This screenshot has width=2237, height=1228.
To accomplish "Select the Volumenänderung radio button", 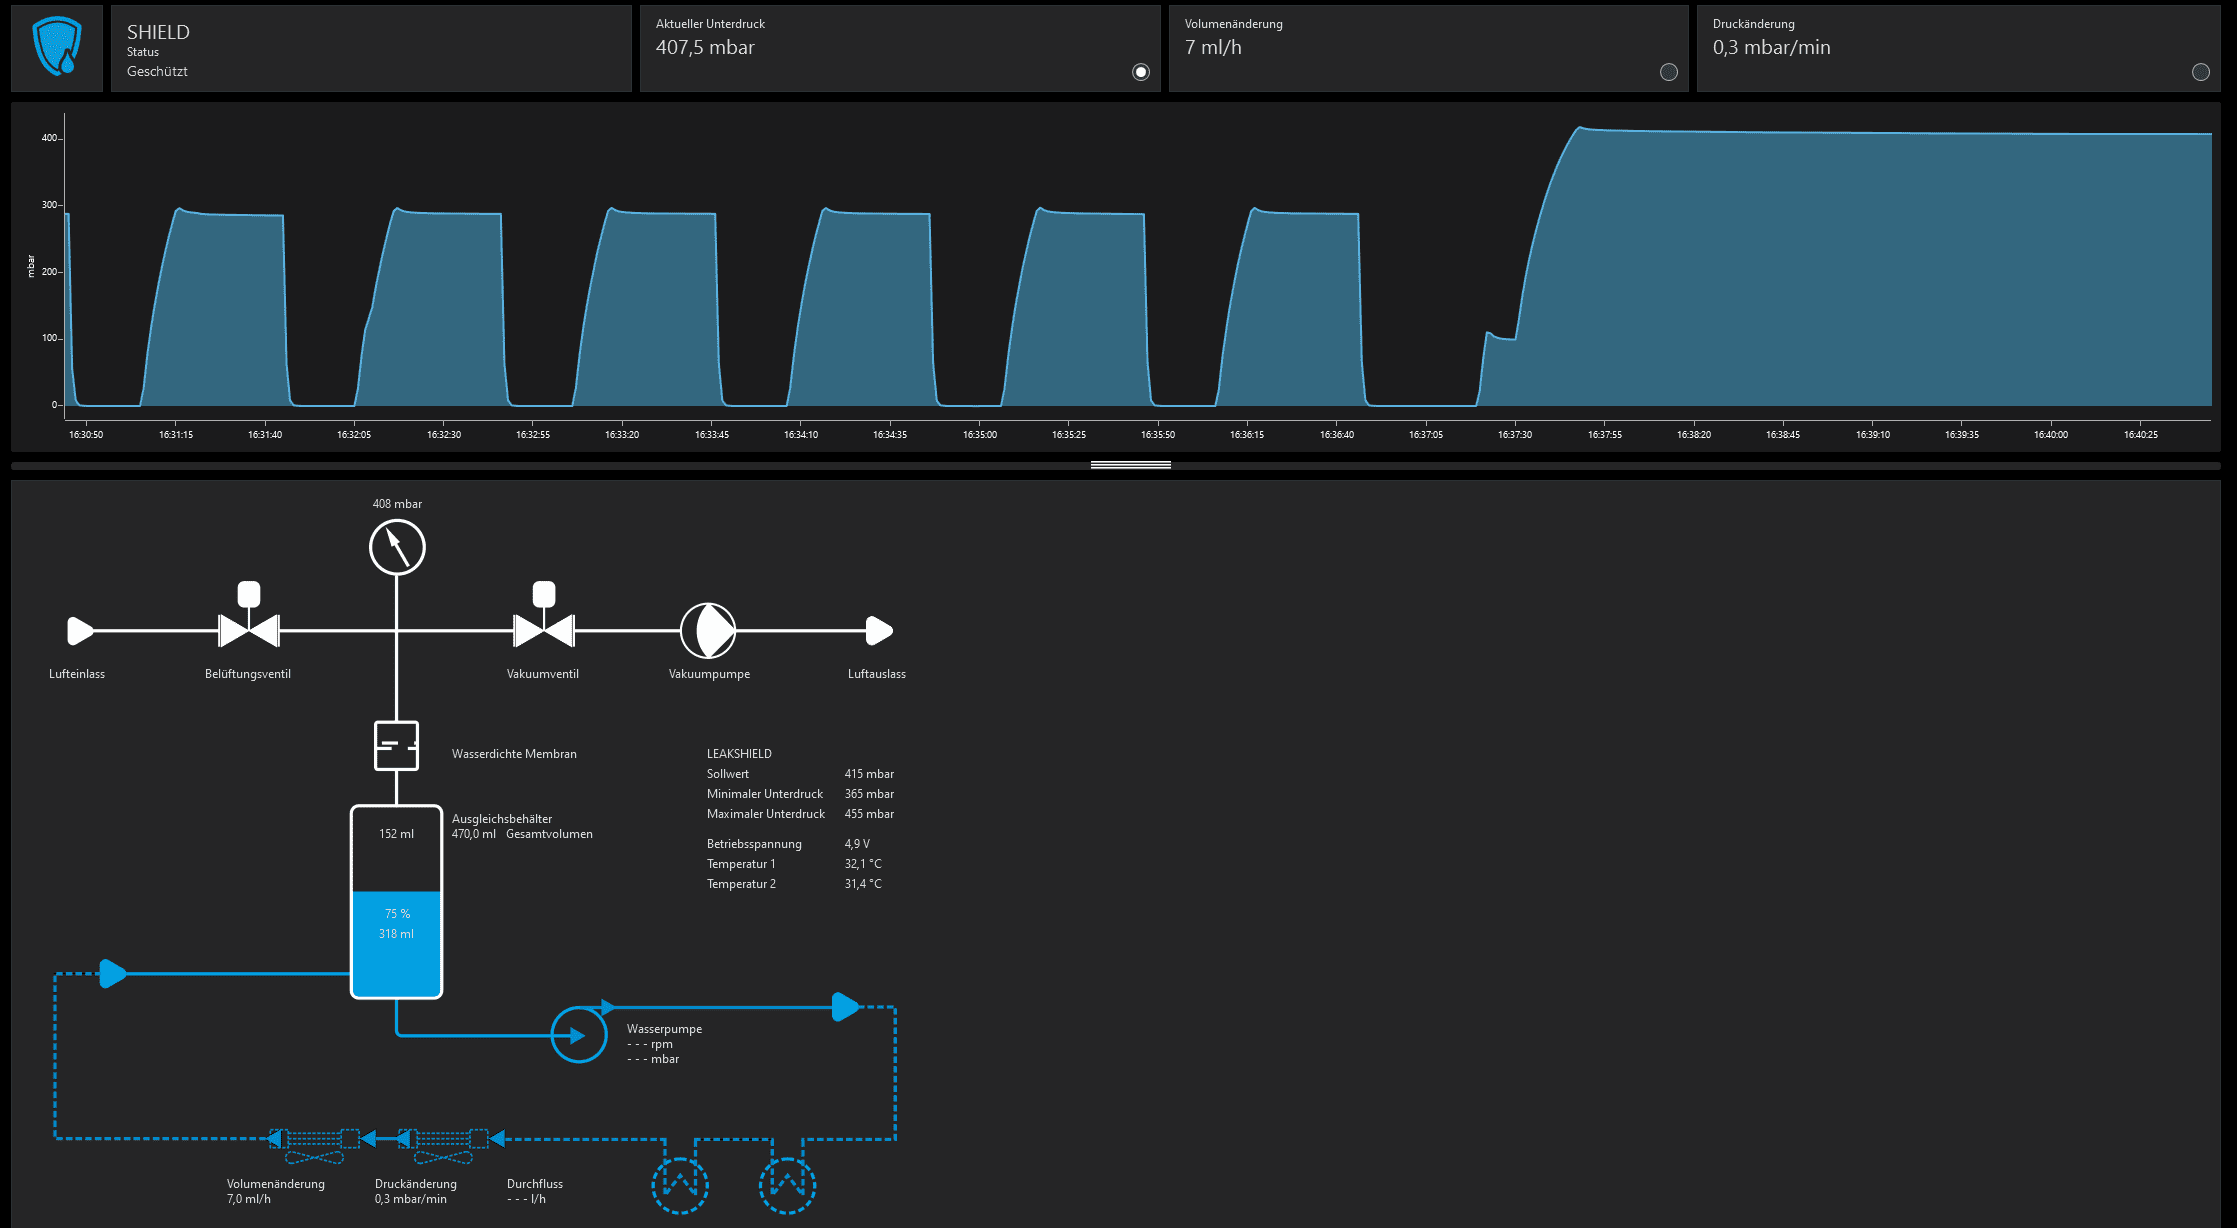I will click(1669, 72).
